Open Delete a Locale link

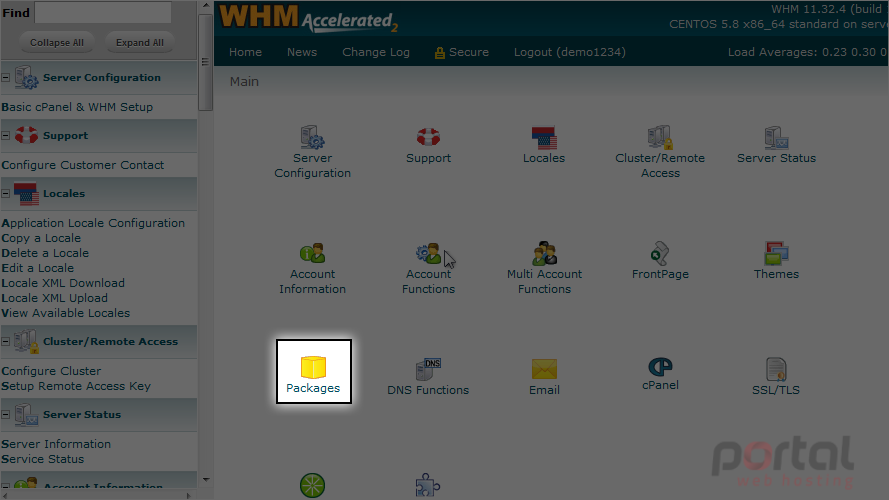45,253
